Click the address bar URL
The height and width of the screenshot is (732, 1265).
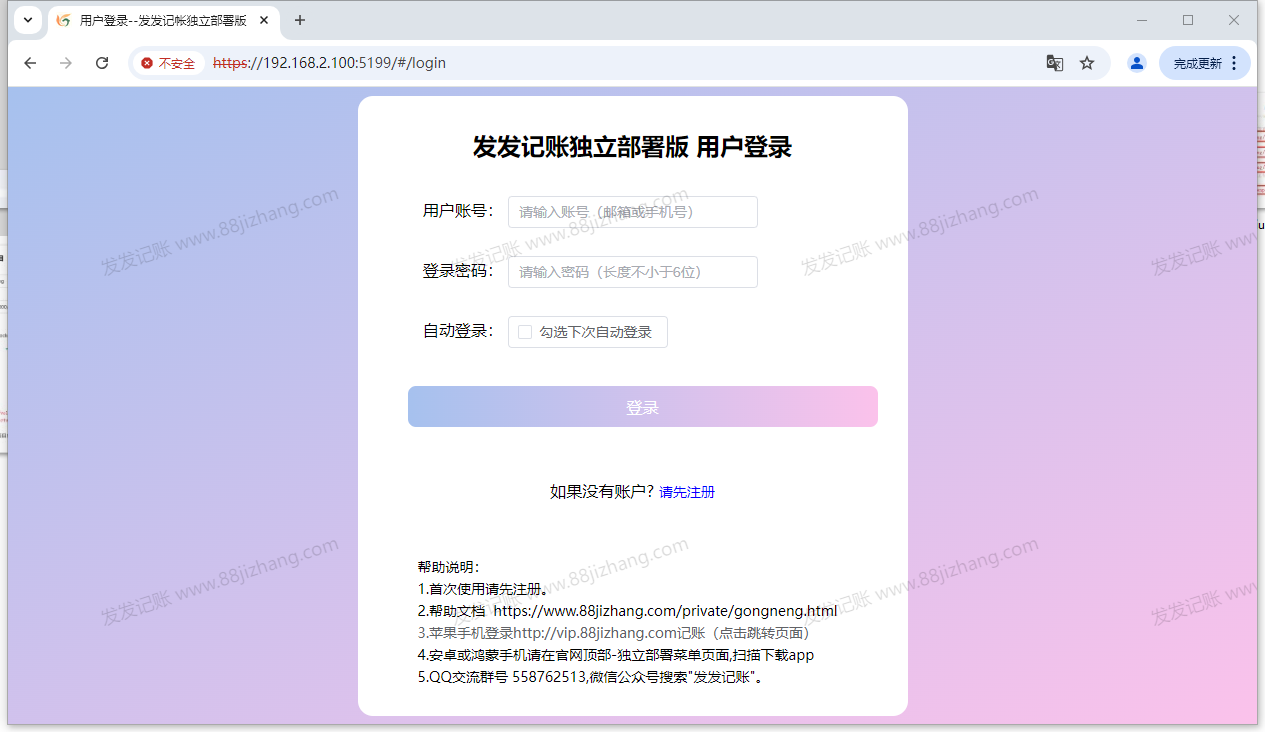click(330, 63)
